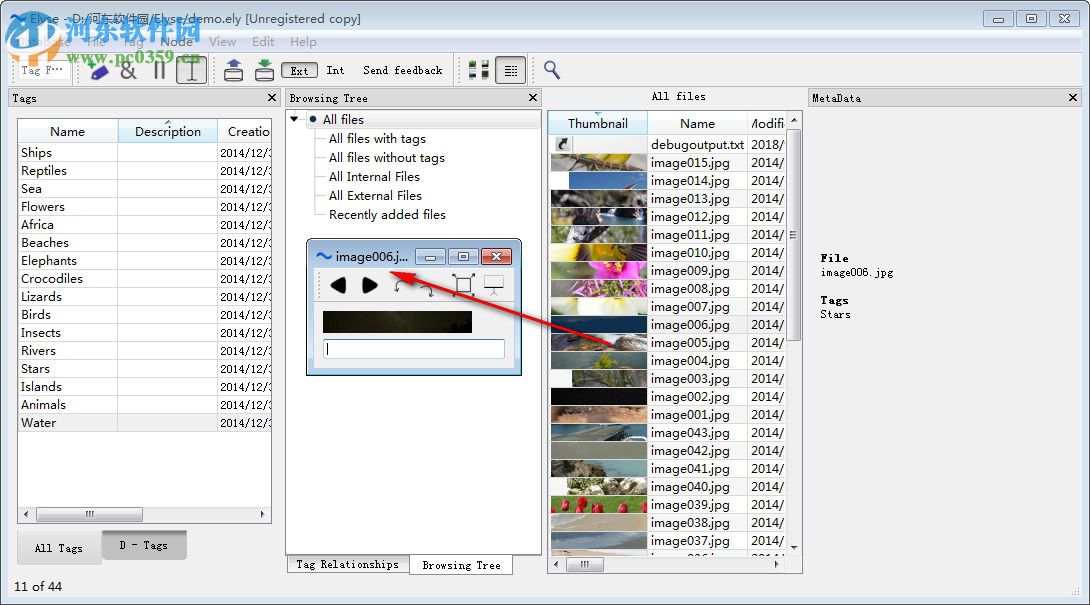Viewport: 1090px width, 605px height.
Task: Select All files without tags node
Action: [386, 158]
